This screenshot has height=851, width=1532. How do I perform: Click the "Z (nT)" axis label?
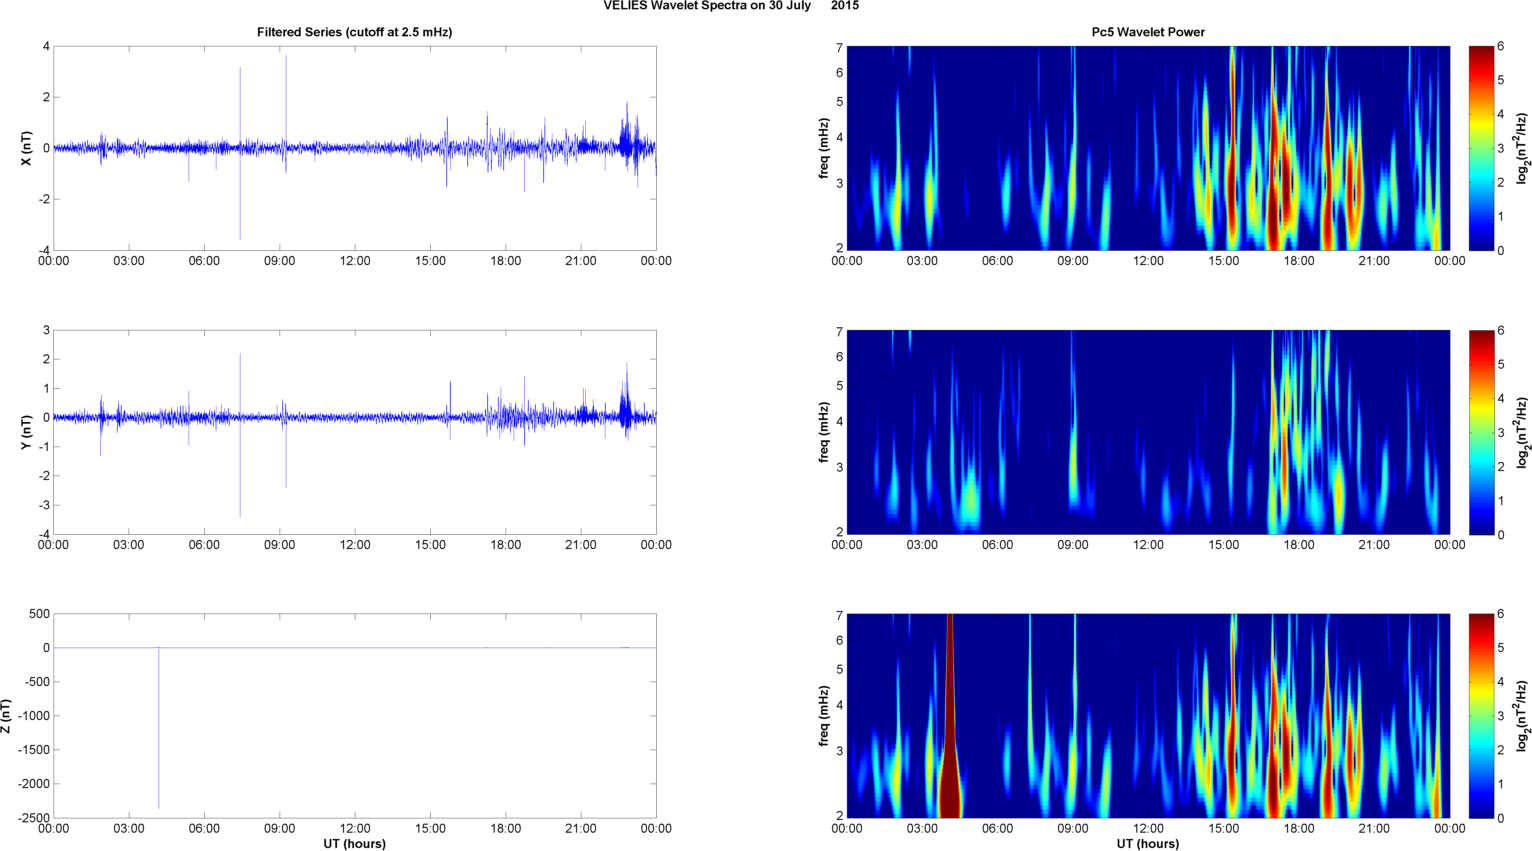pos(6,716)
